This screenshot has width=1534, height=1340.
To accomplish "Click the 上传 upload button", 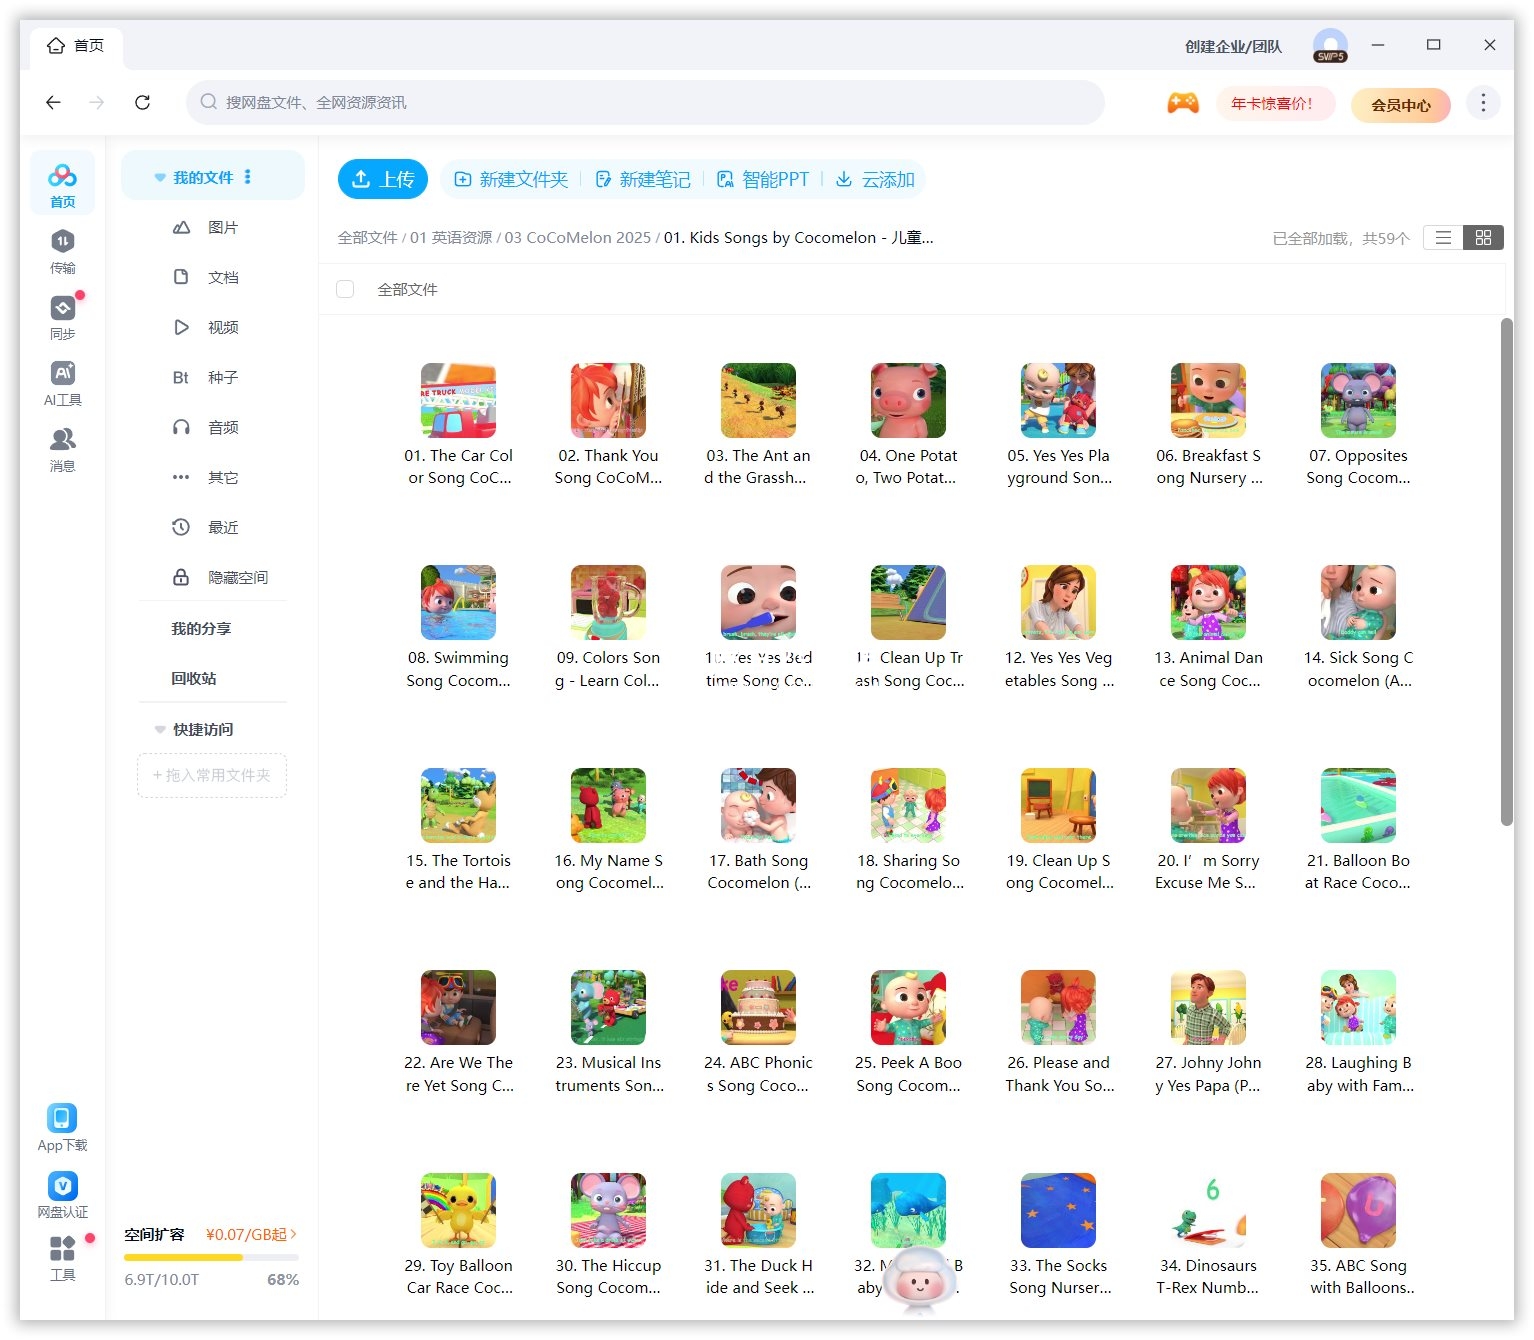I will click(x=382, y=179).
